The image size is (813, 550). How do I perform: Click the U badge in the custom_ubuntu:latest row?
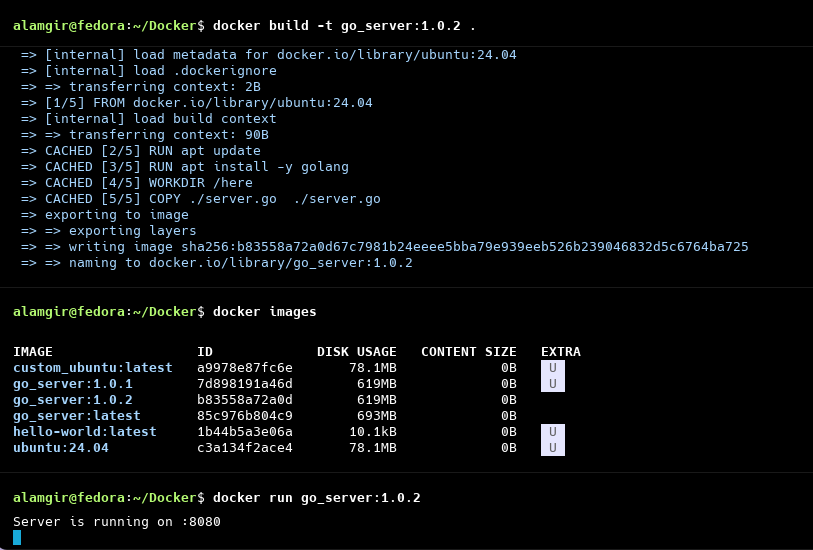(x=552, y=368)
